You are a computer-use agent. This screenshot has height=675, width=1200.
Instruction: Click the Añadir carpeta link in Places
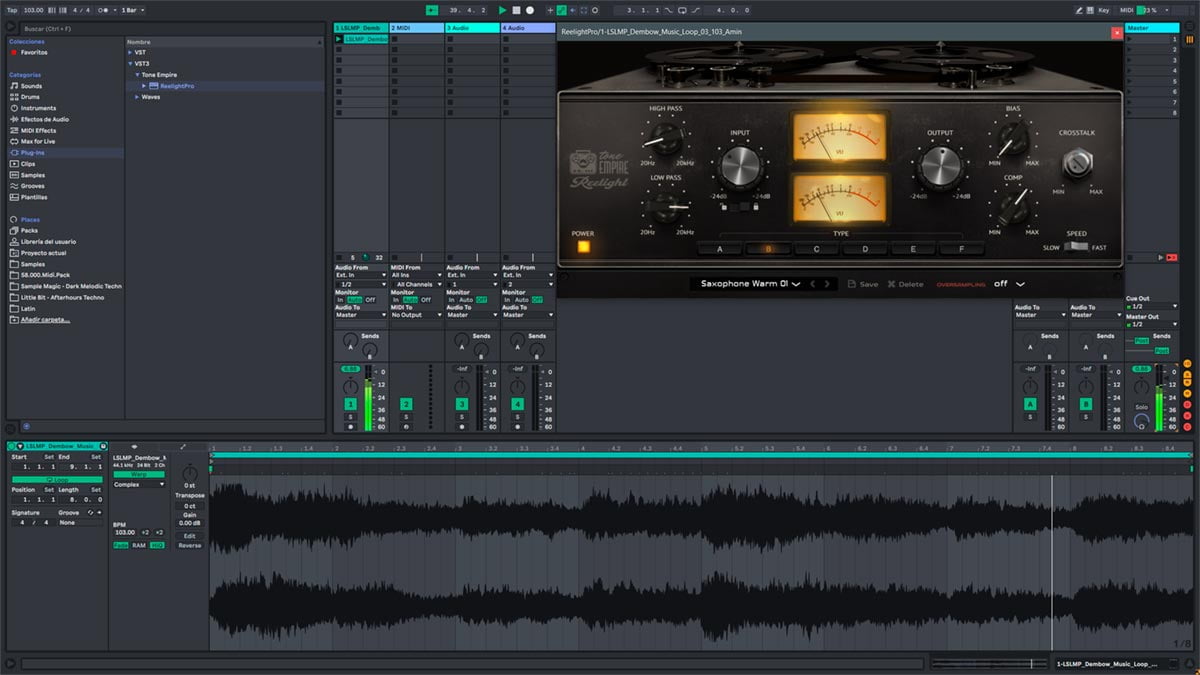[x=45, y=319]
